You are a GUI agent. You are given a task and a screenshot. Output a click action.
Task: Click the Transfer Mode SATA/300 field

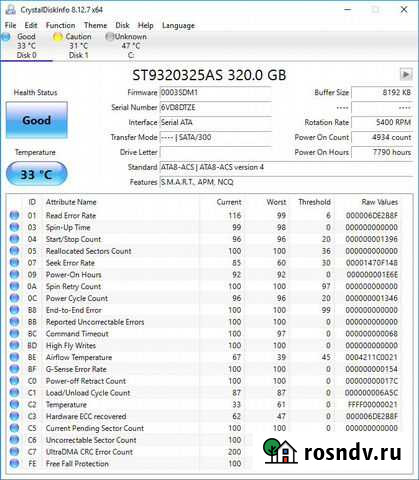tap(216, 137)
